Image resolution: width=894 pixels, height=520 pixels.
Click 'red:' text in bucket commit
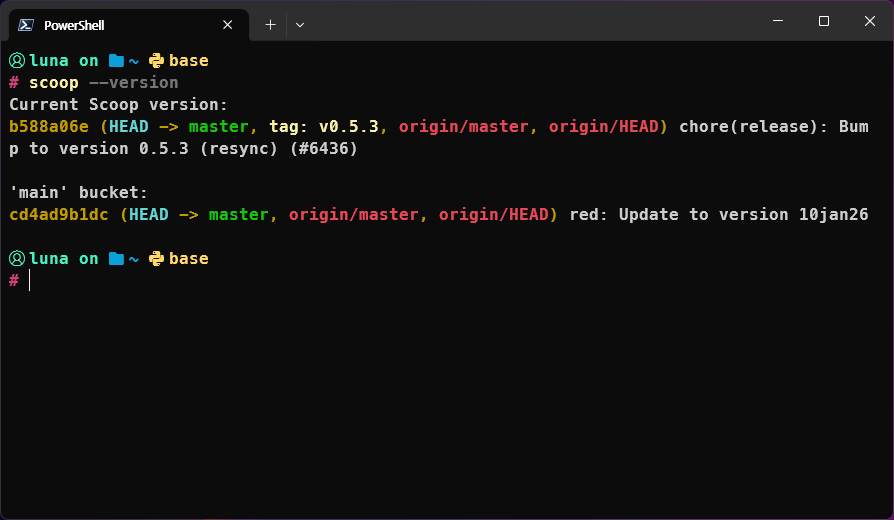589,215
